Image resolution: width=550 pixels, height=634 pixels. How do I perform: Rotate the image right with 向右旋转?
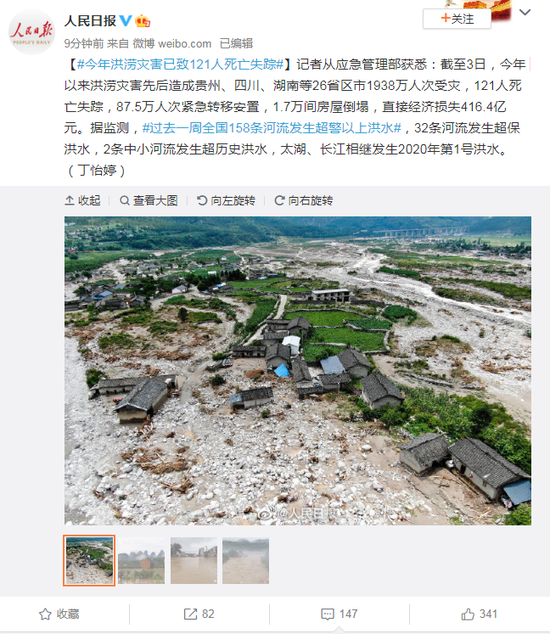point(303,200)
